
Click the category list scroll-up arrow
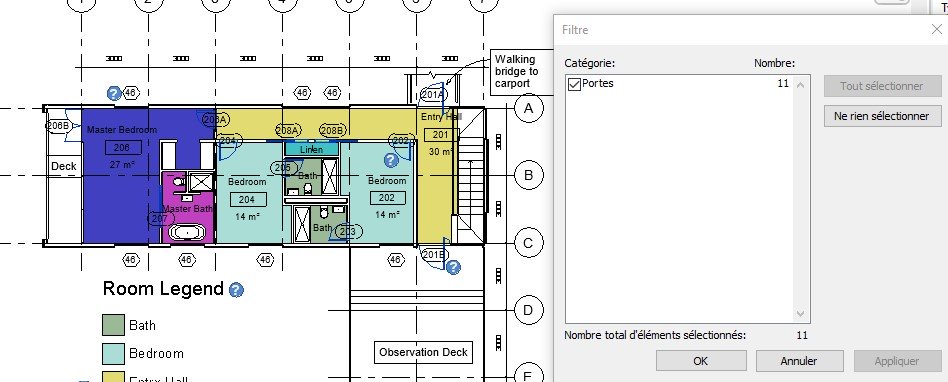pos(800,84)
